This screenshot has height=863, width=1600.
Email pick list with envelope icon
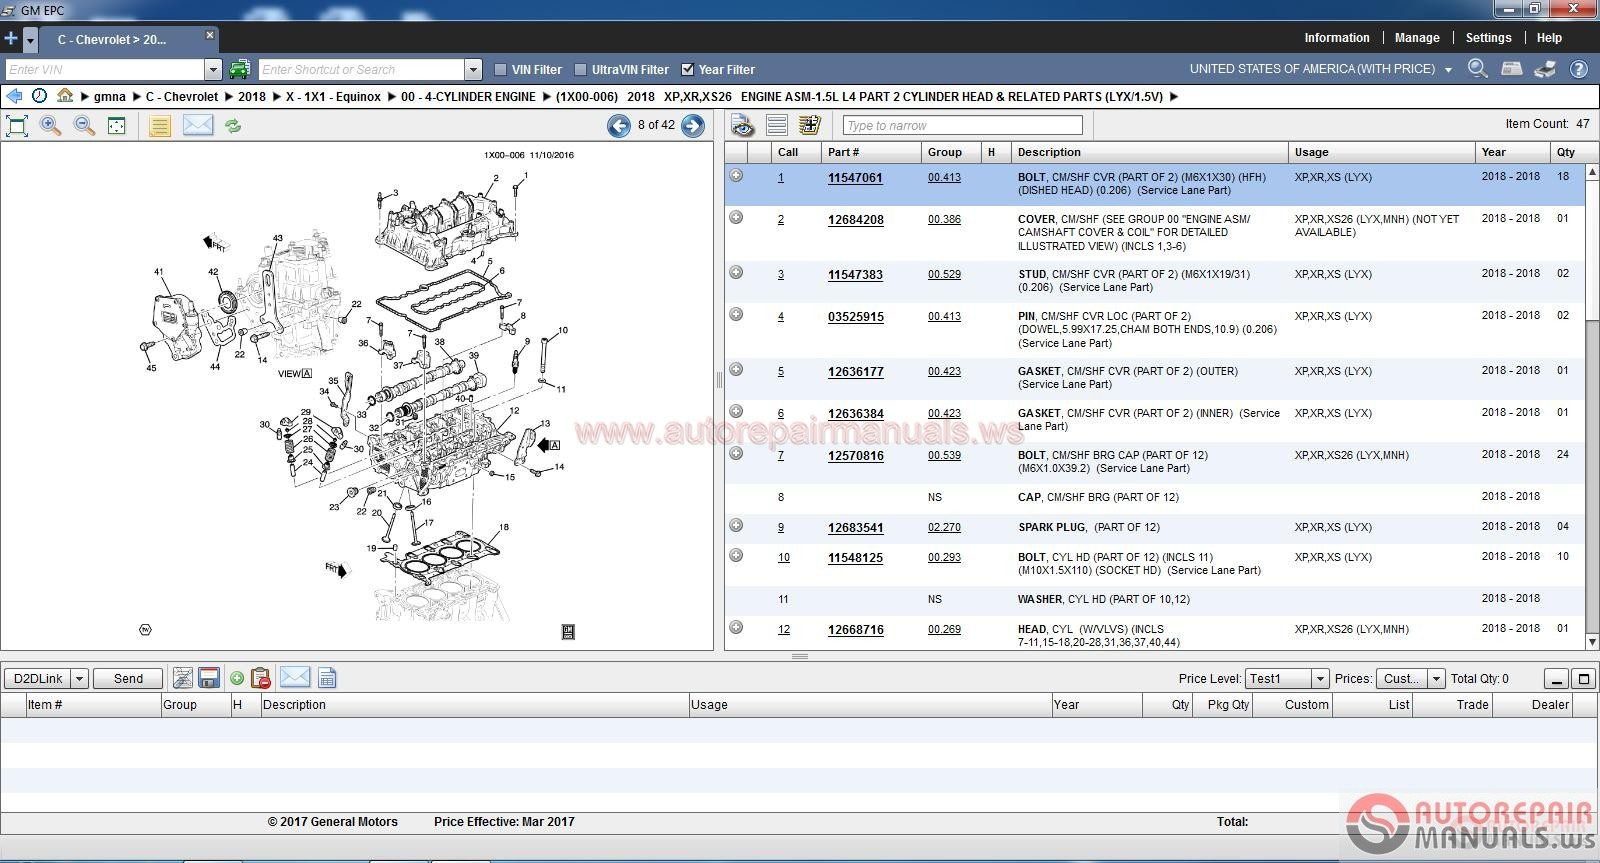coord(295,677)
